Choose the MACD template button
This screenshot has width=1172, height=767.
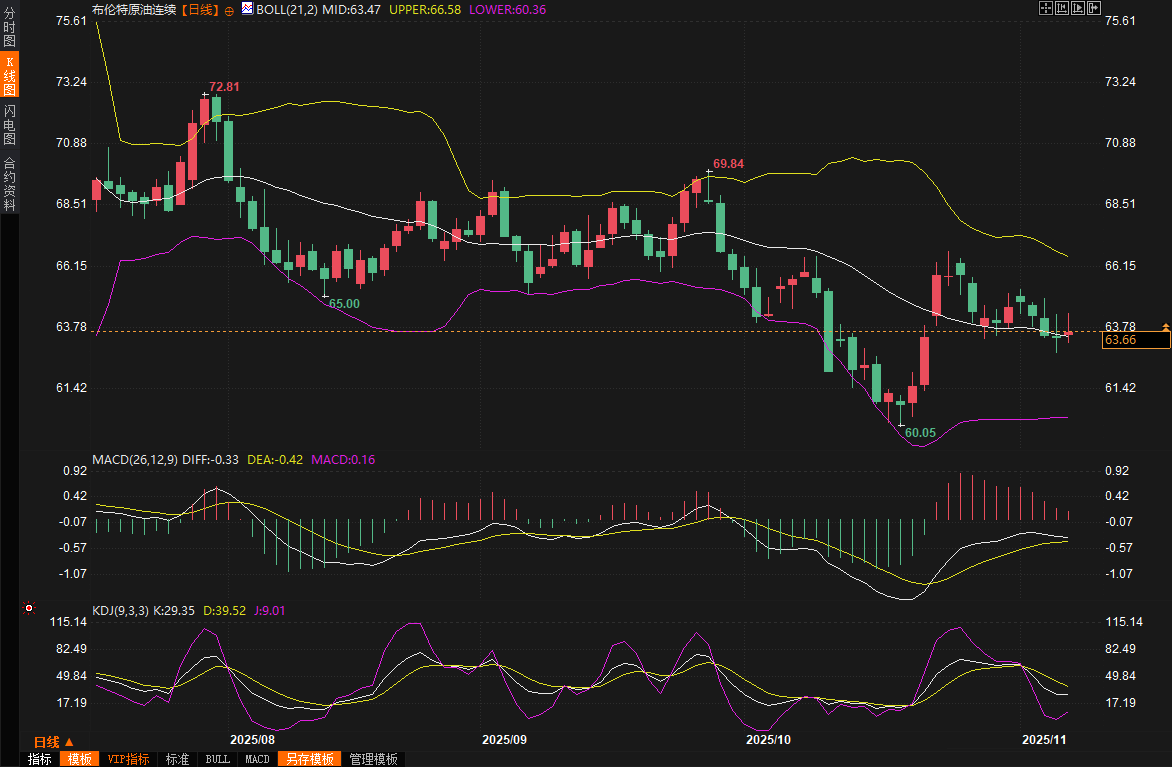click(x=257, y=759)
